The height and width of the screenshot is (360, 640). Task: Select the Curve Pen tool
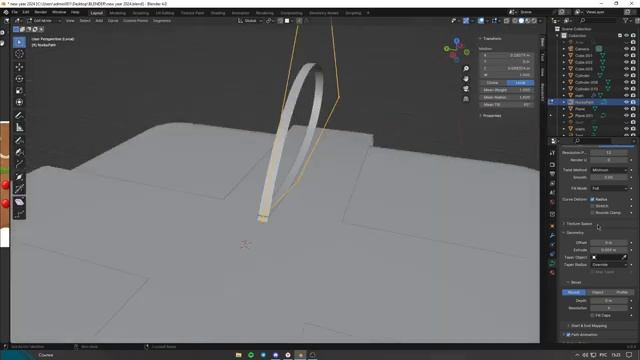point(19,152)
